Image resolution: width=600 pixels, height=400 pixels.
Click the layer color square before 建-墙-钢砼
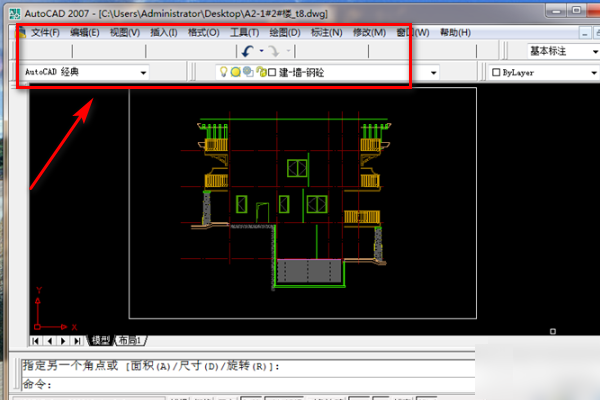(272, 72)
